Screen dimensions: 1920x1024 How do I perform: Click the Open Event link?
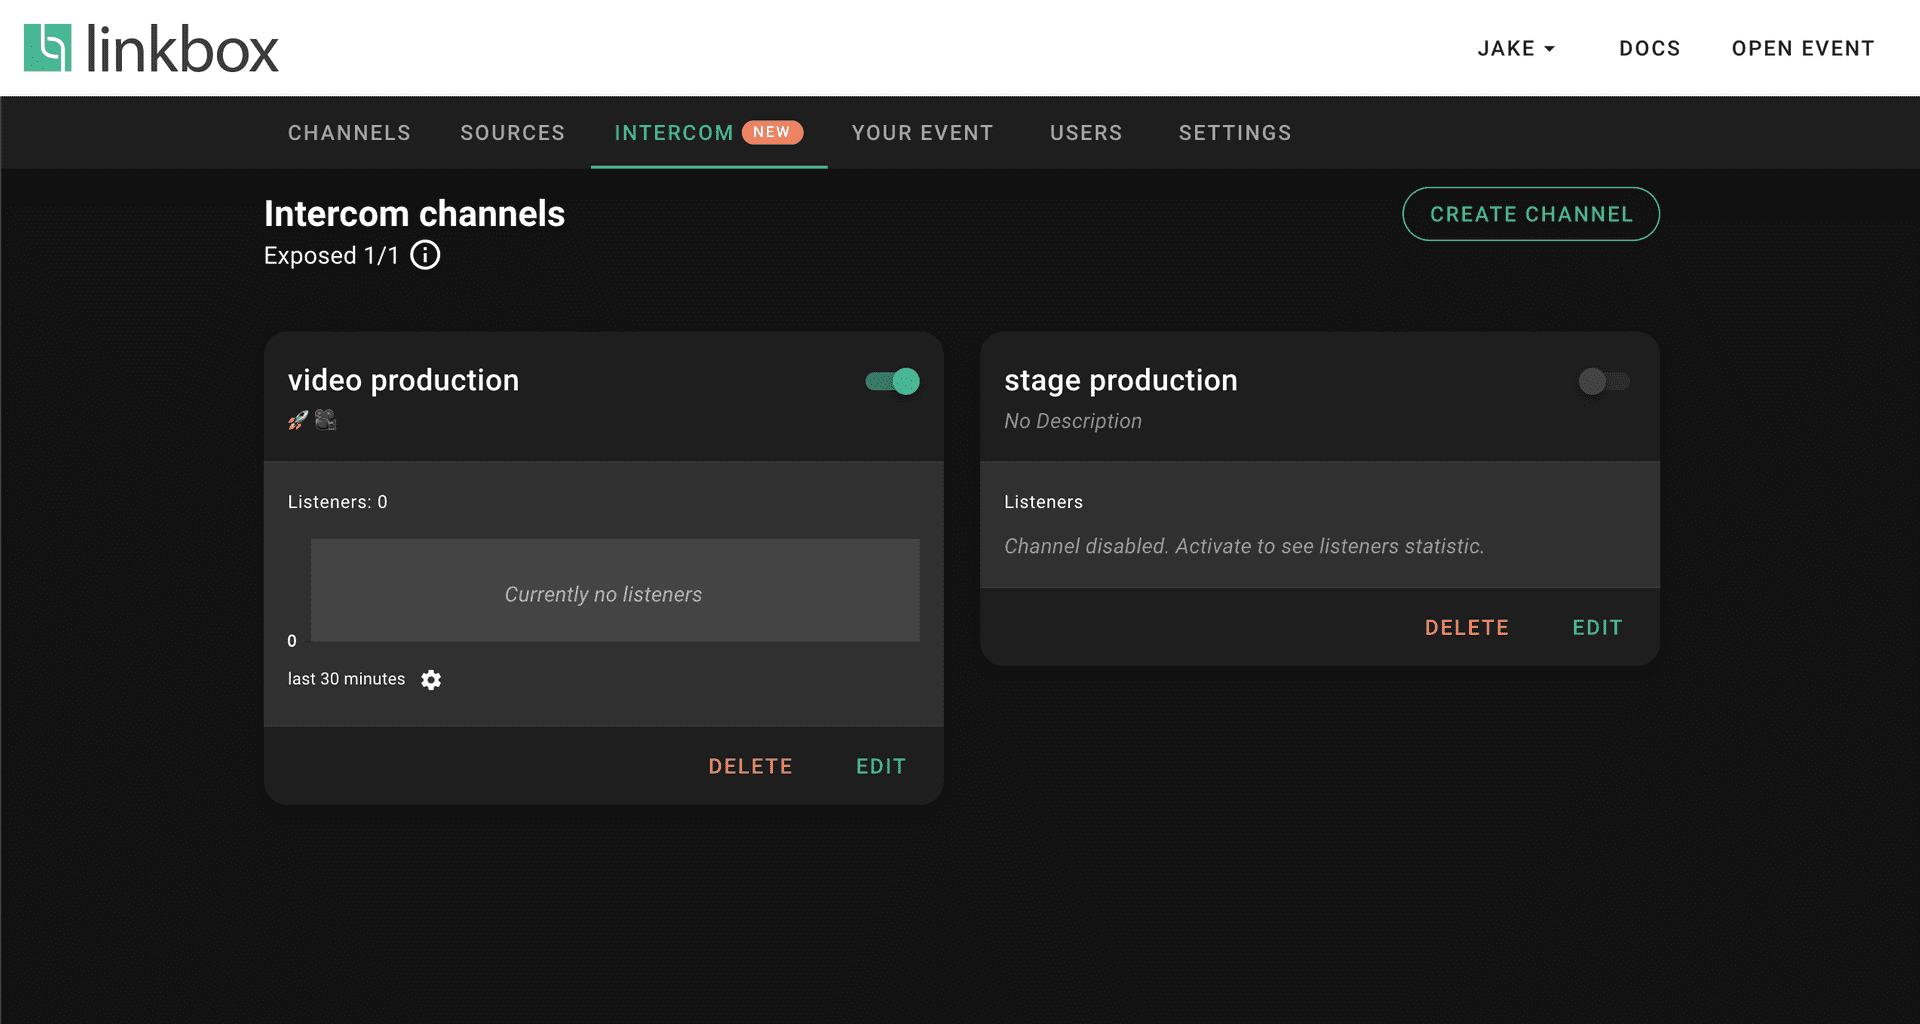tap(1802, 49)
